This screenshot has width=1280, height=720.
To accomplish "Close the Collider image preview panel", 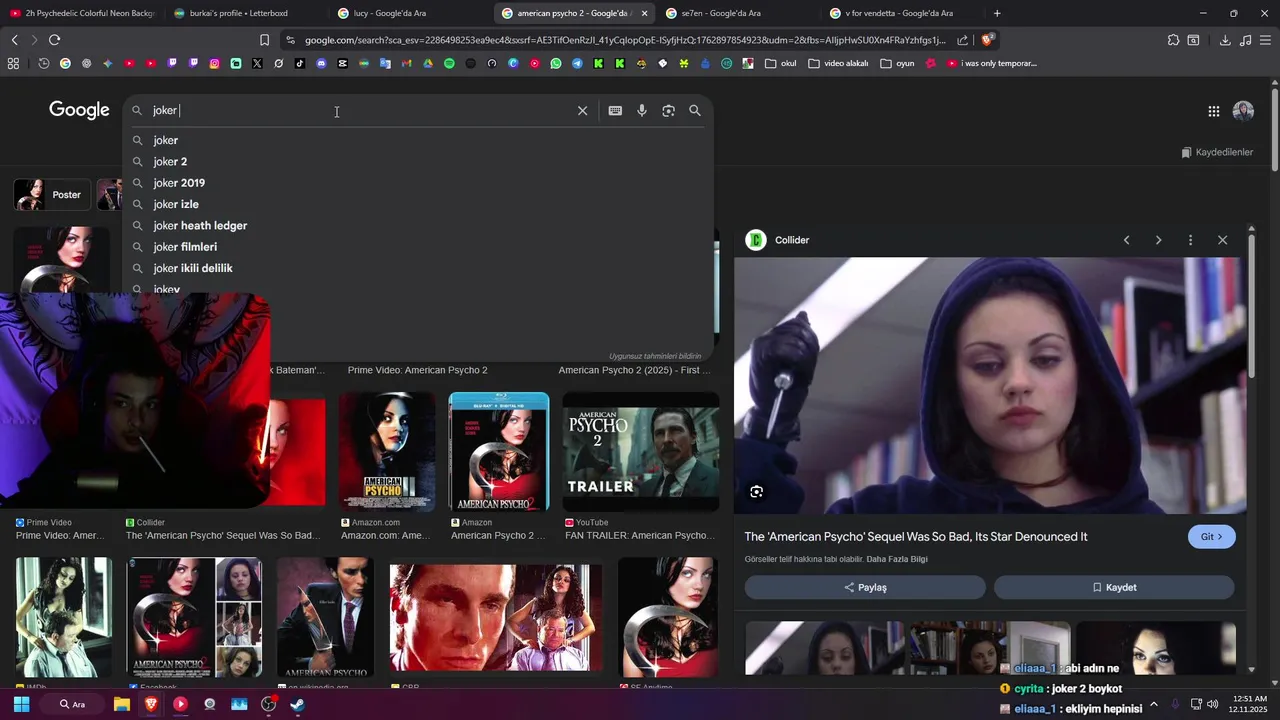I will click(1222, 240).
